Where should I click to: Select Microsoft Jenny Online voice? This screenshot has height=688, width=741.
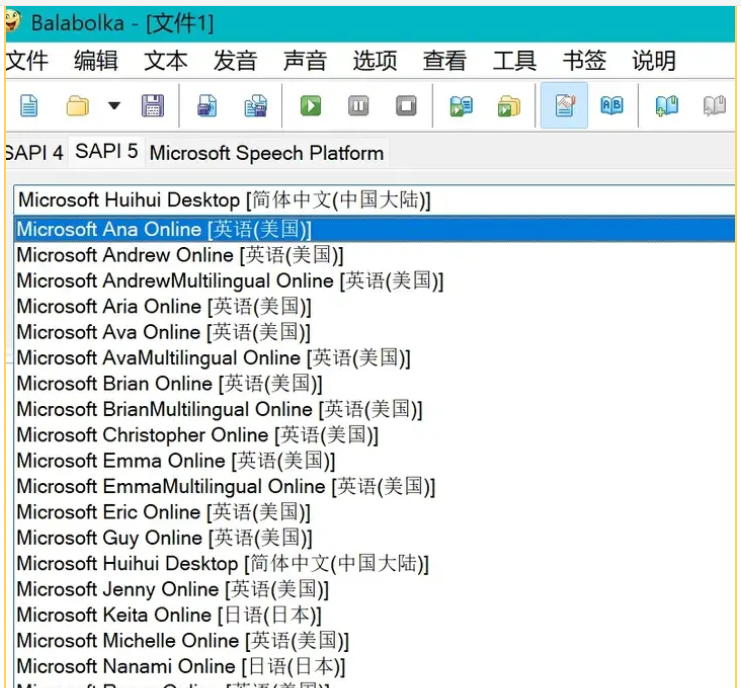pyautogui.click(x=374, y=589)
